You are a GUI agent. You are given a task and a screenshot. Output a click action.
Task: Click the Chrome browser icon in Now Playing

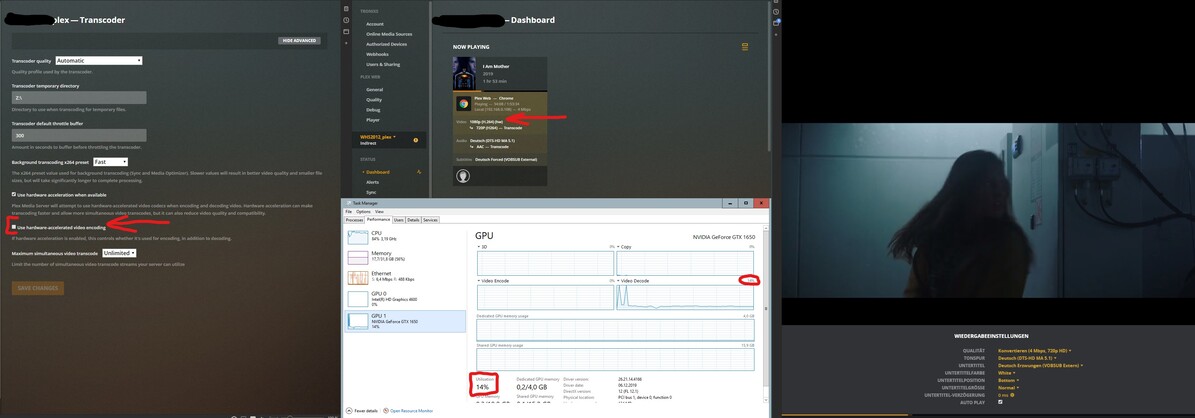(463, 104)
